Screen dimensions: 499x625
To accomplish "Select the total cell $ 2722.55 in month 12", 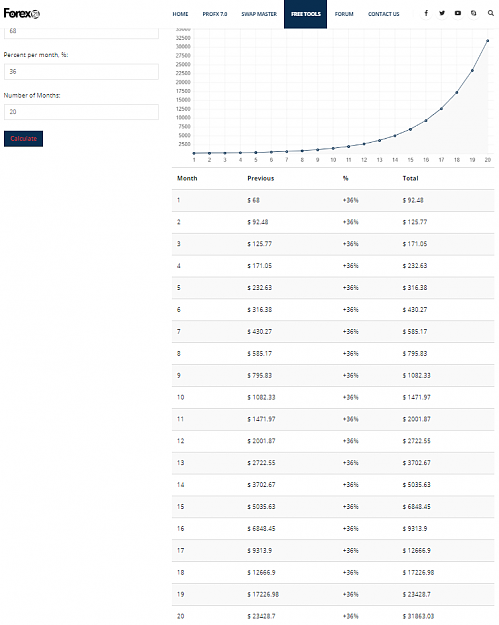I will tap(416, 441).
